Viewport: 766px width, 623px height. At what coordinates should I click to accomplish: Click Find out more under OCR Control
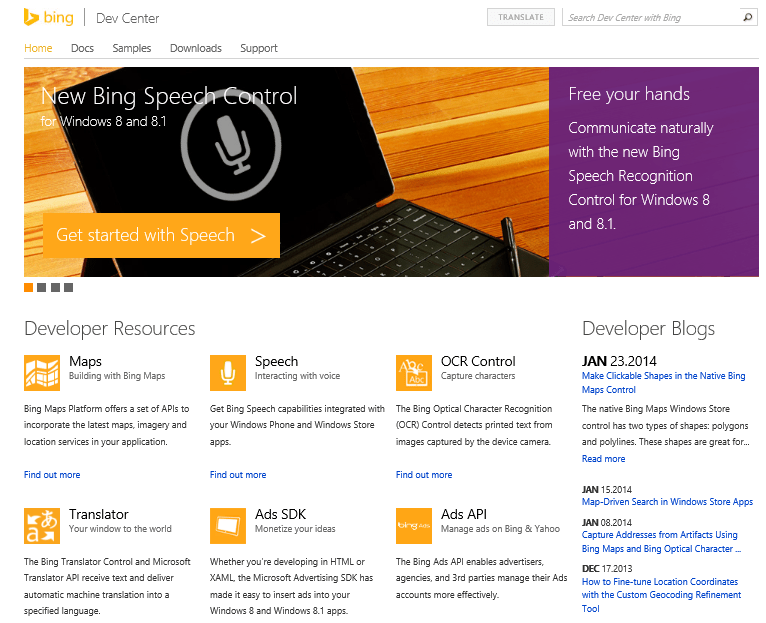click(424, 474)
